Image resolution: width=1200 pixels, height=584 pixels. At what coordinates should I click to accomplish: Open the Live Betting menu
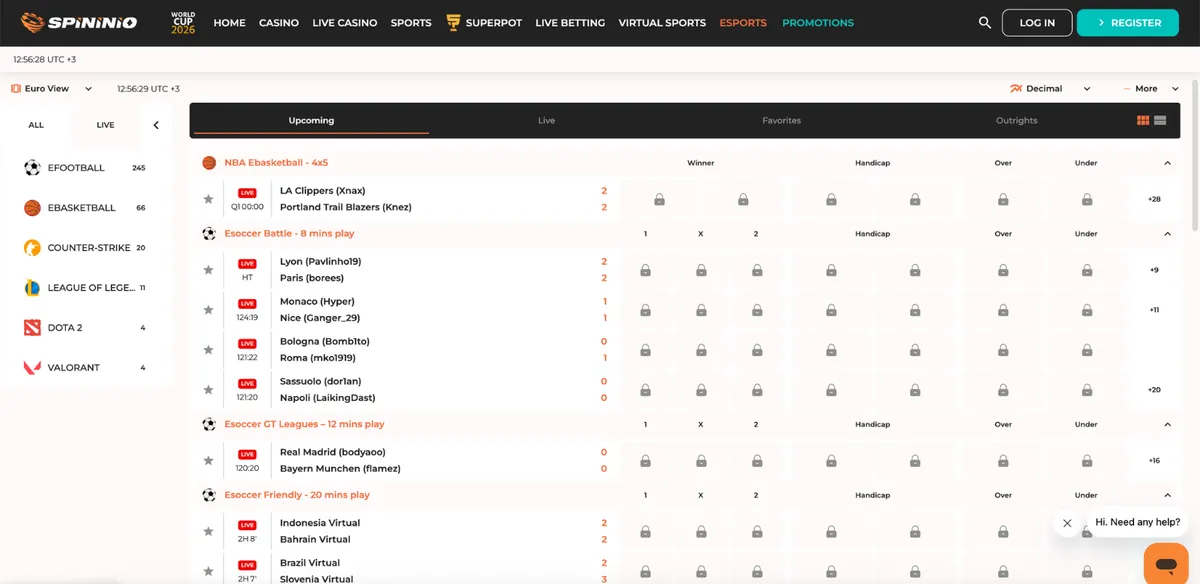pyautogui.click(x=570, y=22)
